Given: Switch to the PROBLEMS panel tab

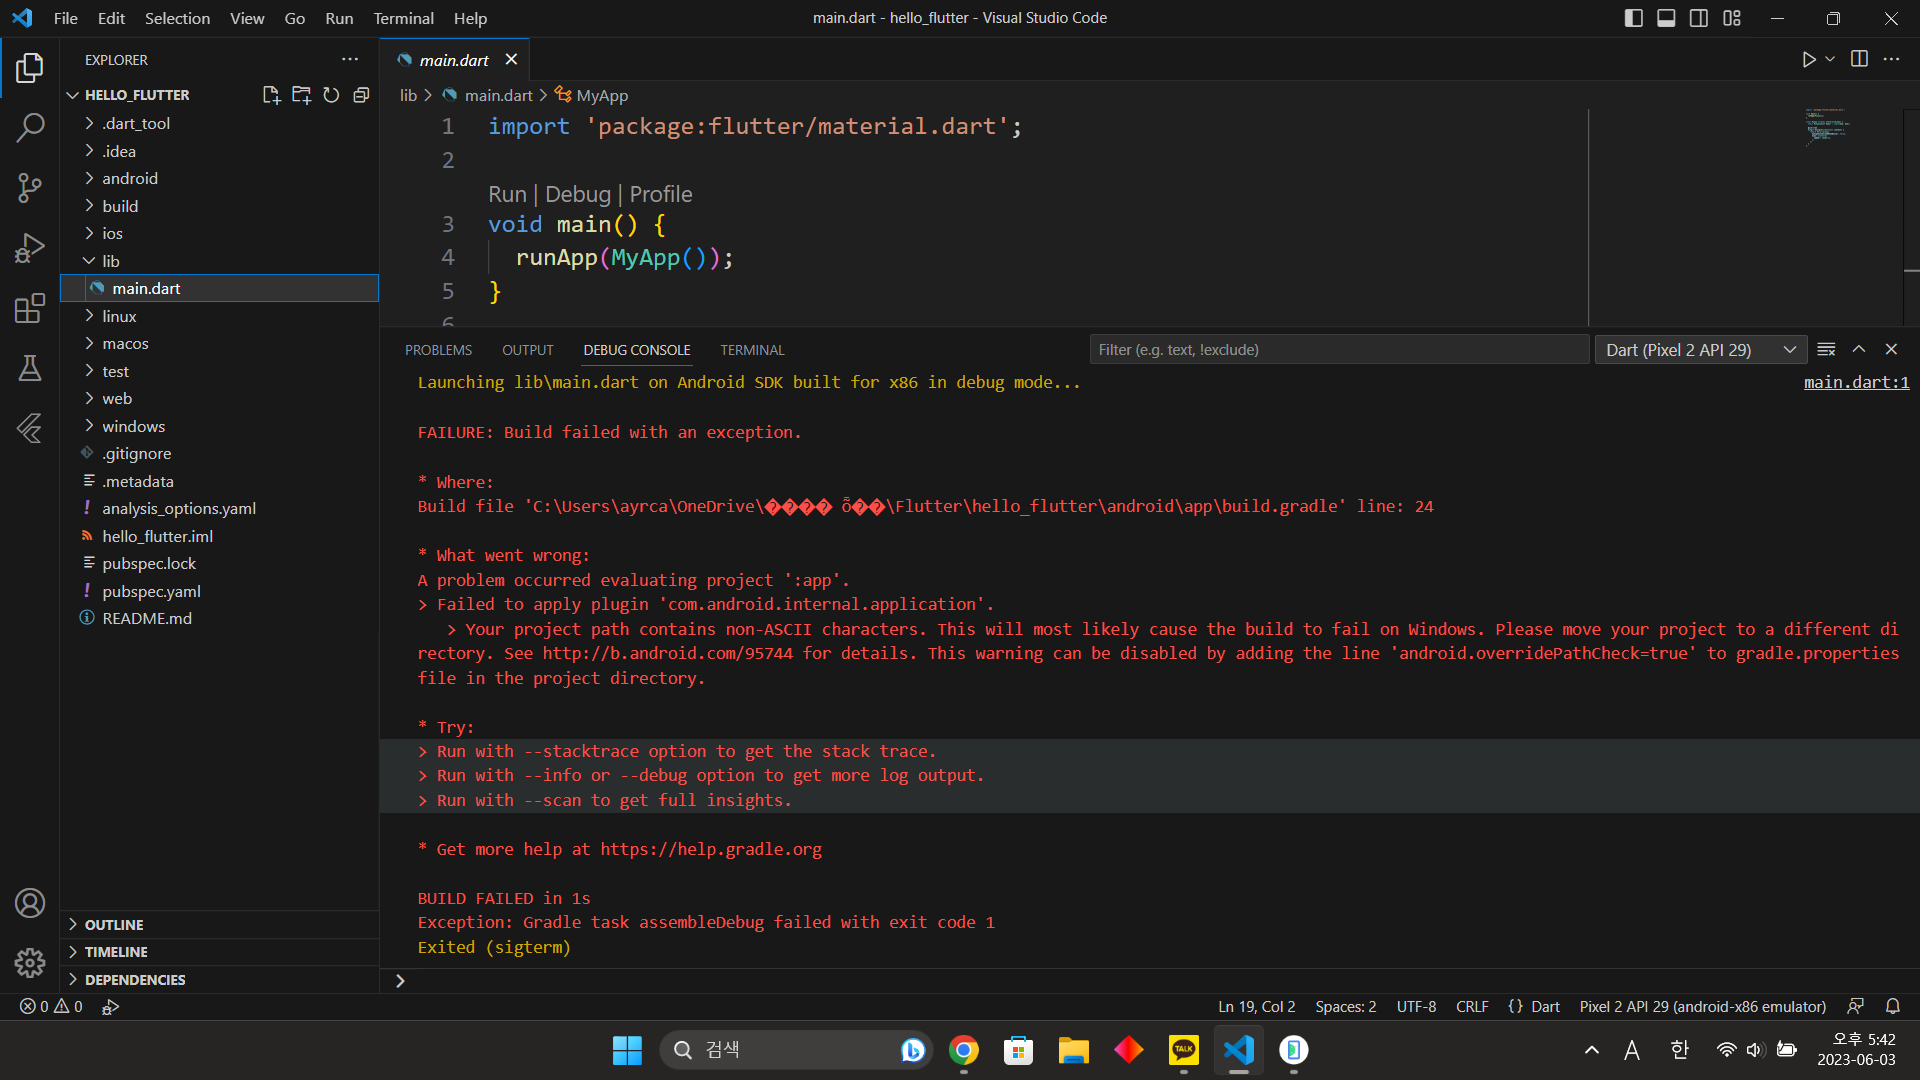Looking at the screenshot, I should coord(438,350).
